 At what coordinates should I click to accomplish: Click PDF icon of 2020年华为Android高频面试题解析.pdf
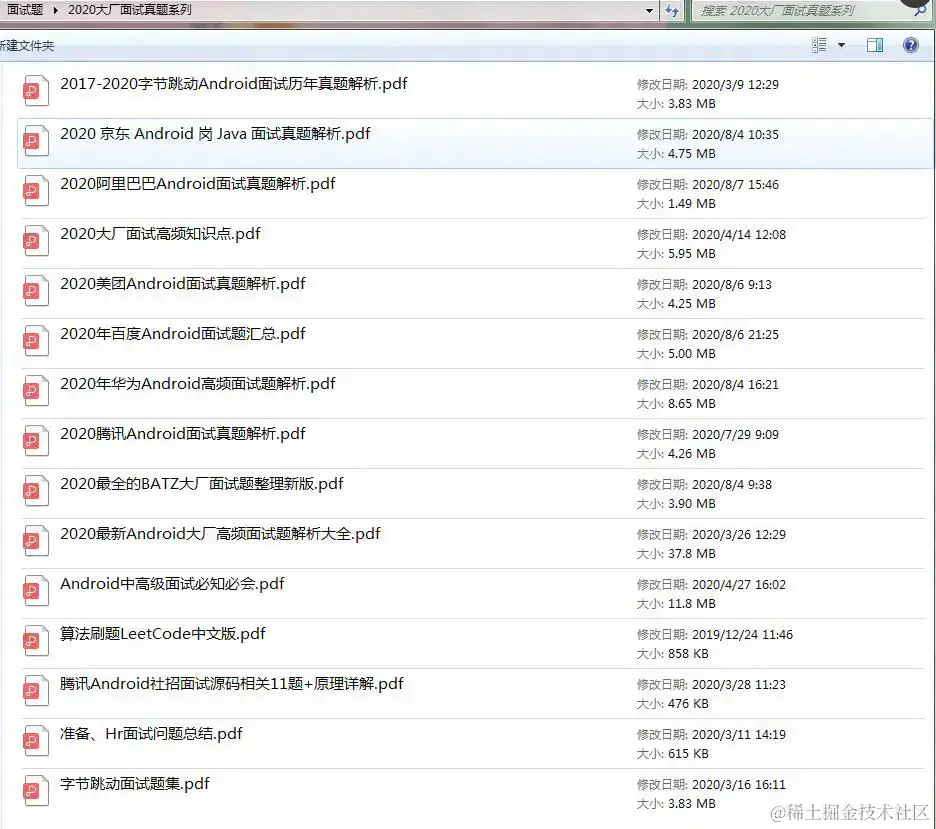coord(35,391)
